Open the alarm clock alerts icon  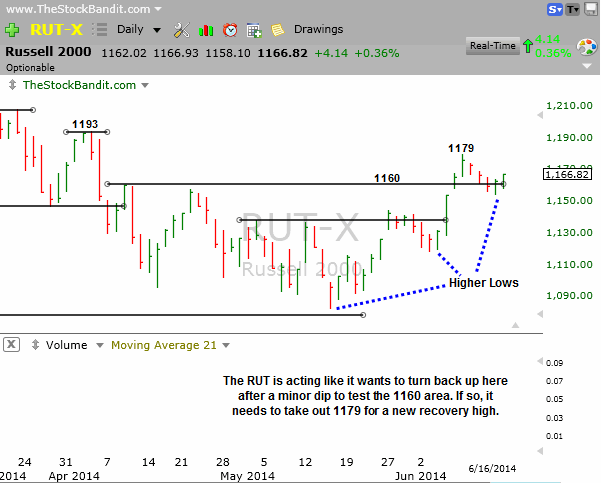(230, 30)
